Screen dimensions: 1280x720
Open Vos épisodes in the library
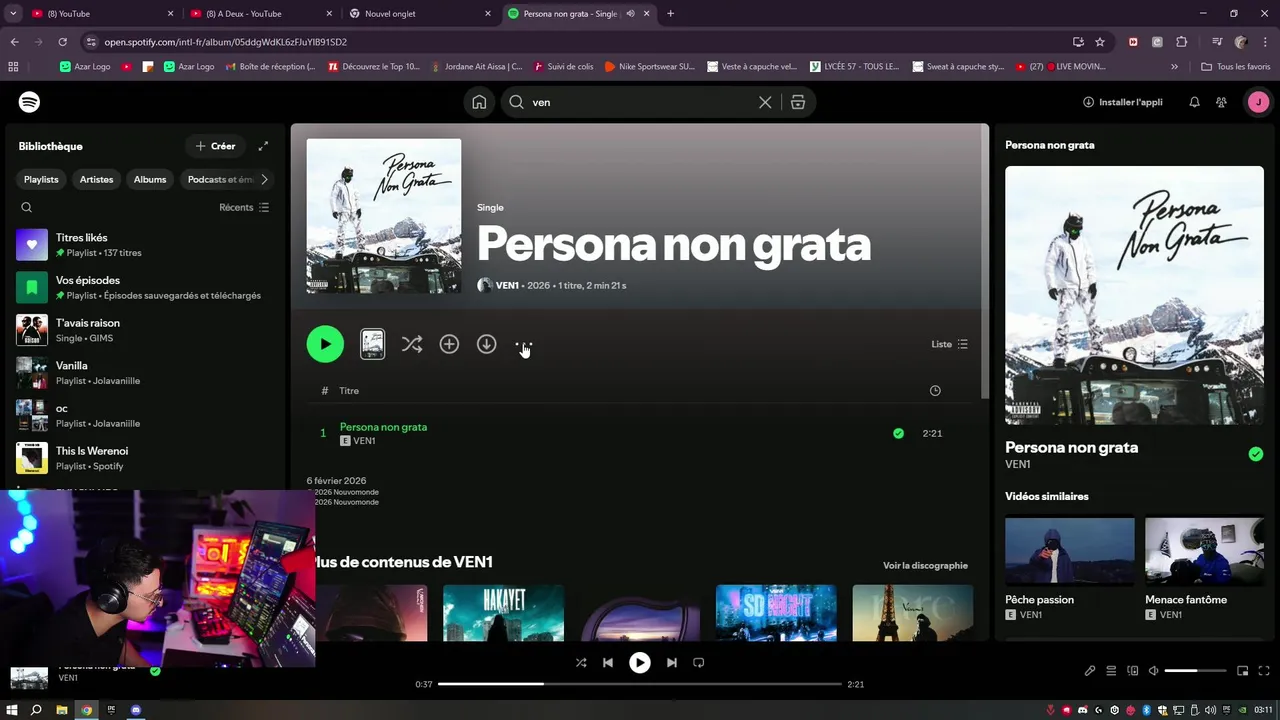point(145,288)
